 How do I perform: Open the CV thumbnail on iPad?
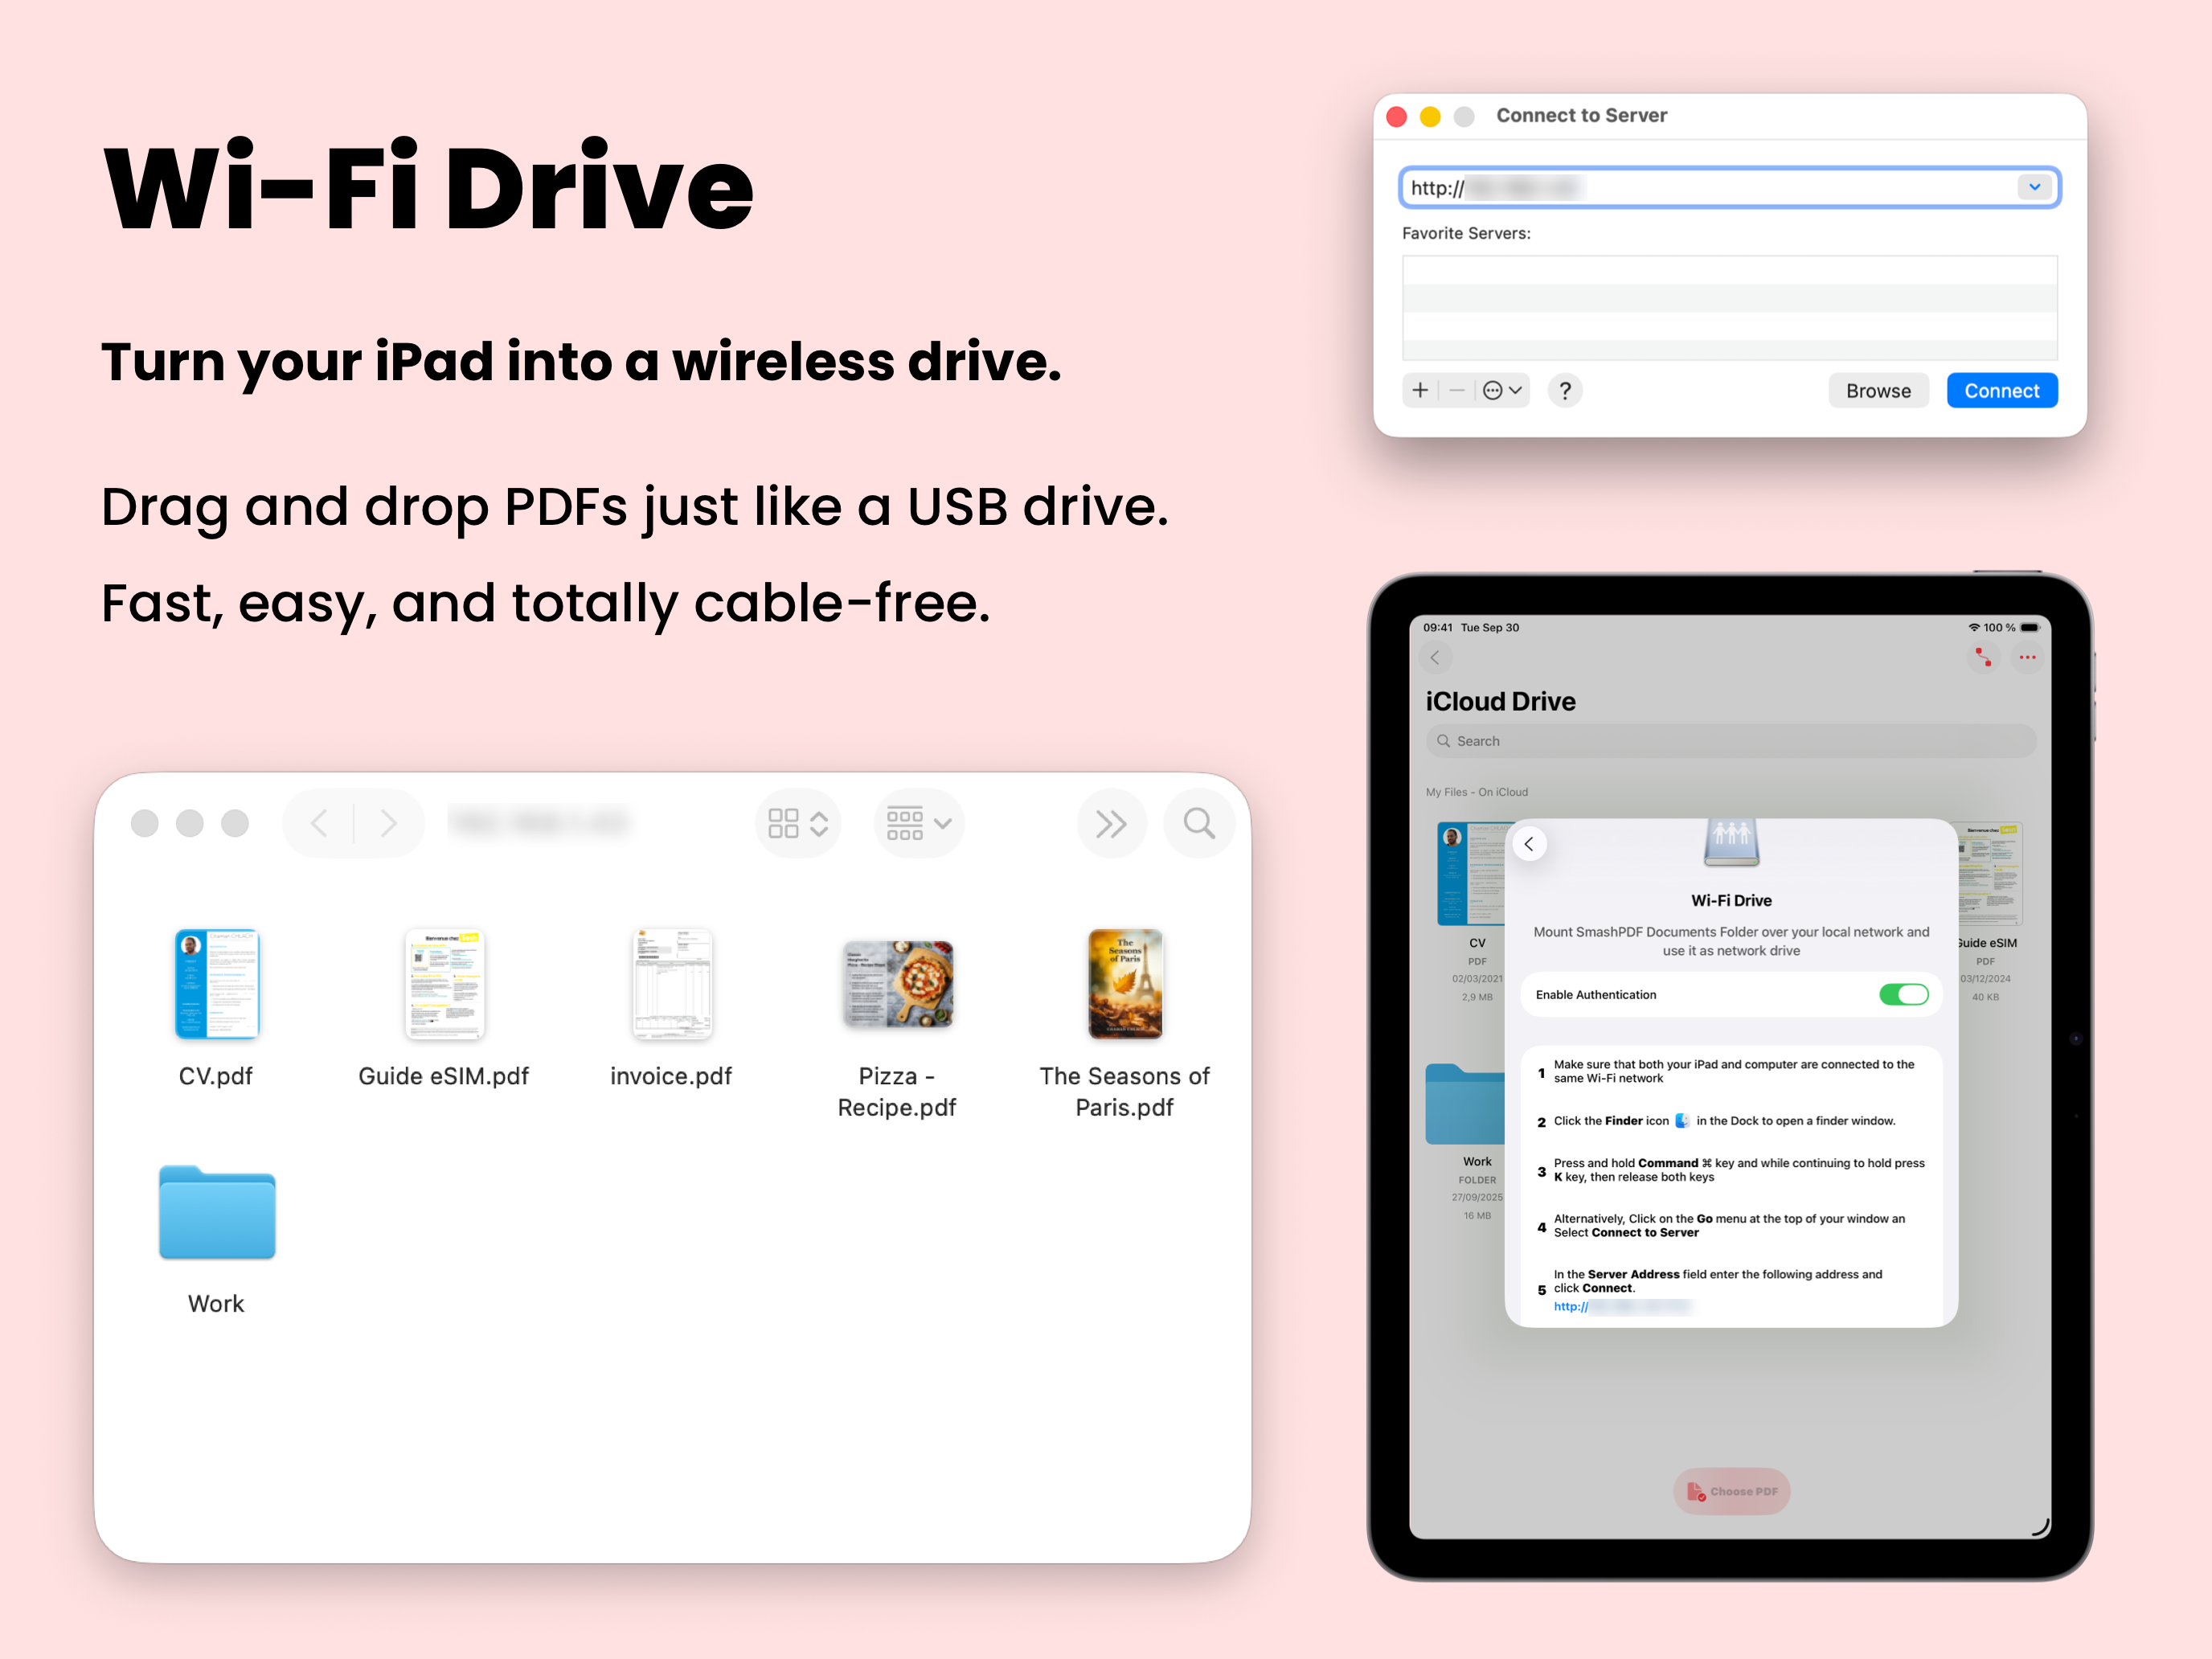pyautogui.click(x=1471, y=874)
